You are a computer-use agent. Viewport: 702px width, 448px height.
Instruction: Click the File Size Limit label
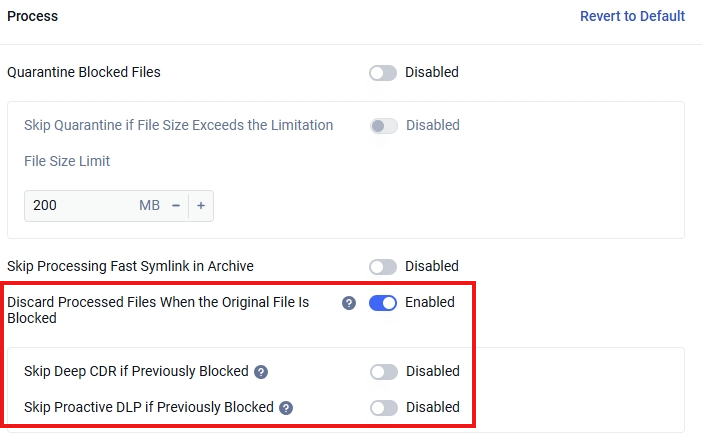67,161
